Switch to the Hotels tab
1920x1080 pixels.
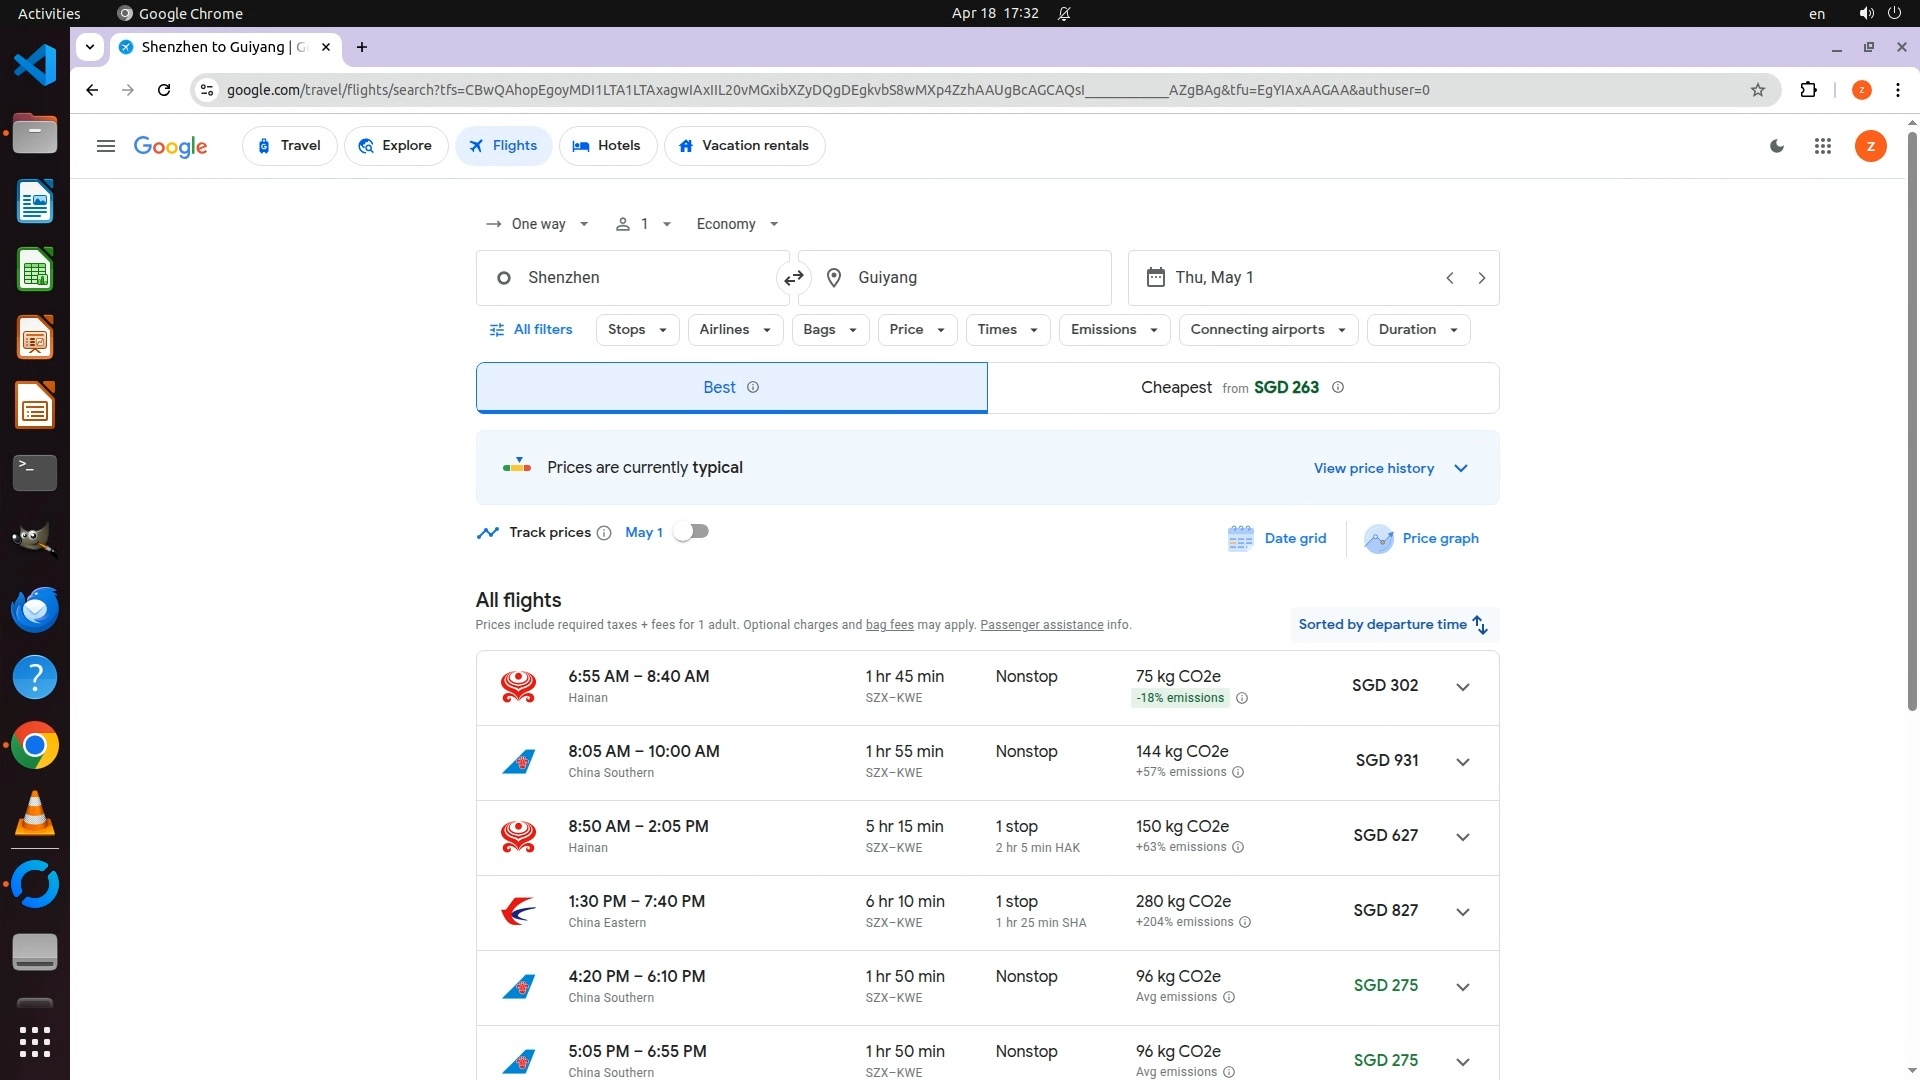click(607, 146)
